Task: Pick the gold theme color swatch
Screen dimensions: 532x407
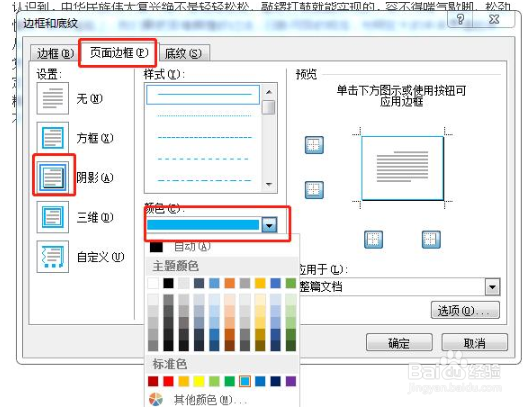Action: pos(260,283)
